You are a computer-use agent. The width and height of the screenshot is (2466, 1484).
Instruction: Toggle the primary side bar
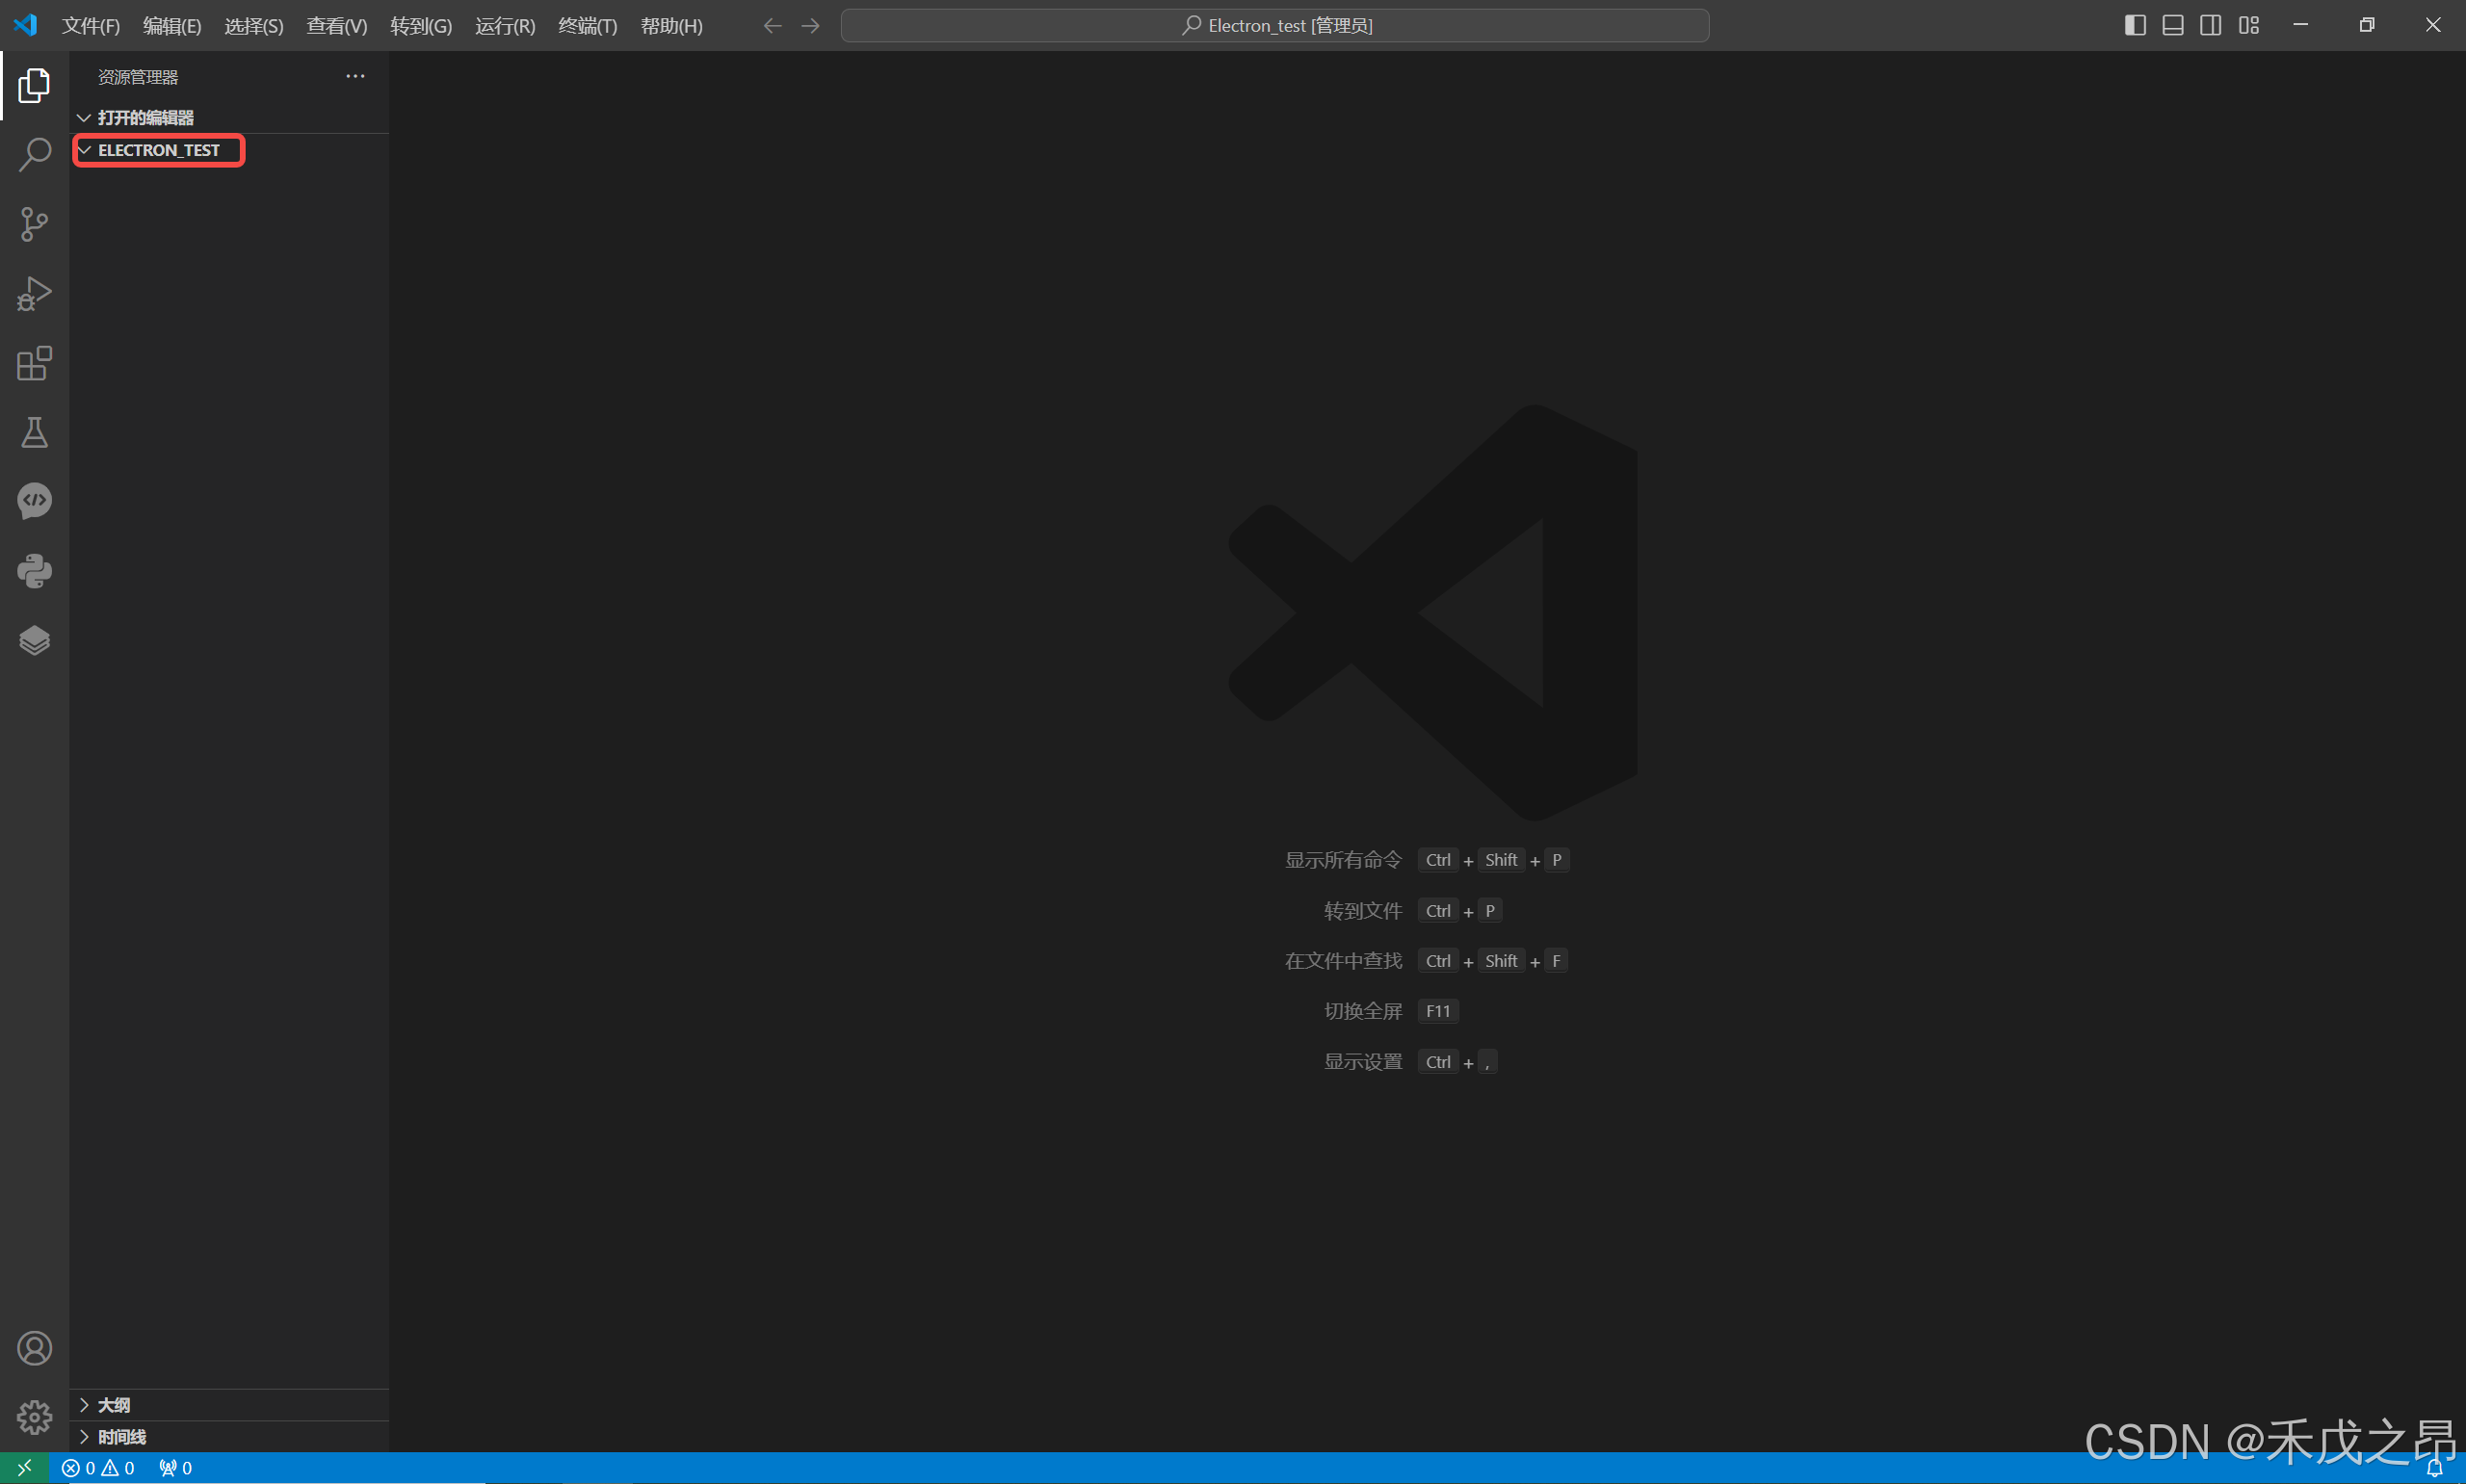tap(2135, 26)
